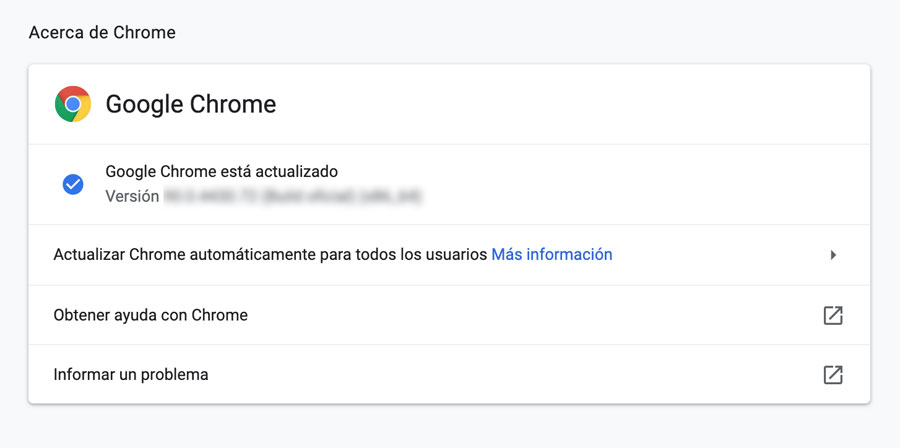This screenshot has width=900, height=448.
Task: Click gray page background below the card
Action: (x=450, y=427)
